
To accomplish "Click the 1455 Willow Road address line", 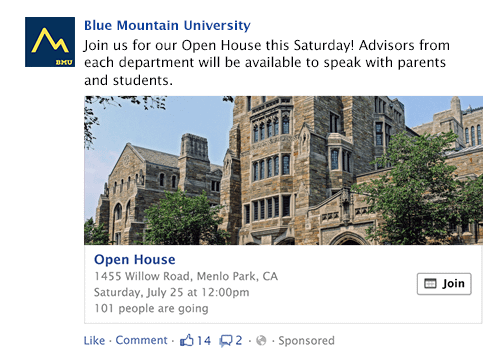I will pyautogui.click(x=186, y=276).
